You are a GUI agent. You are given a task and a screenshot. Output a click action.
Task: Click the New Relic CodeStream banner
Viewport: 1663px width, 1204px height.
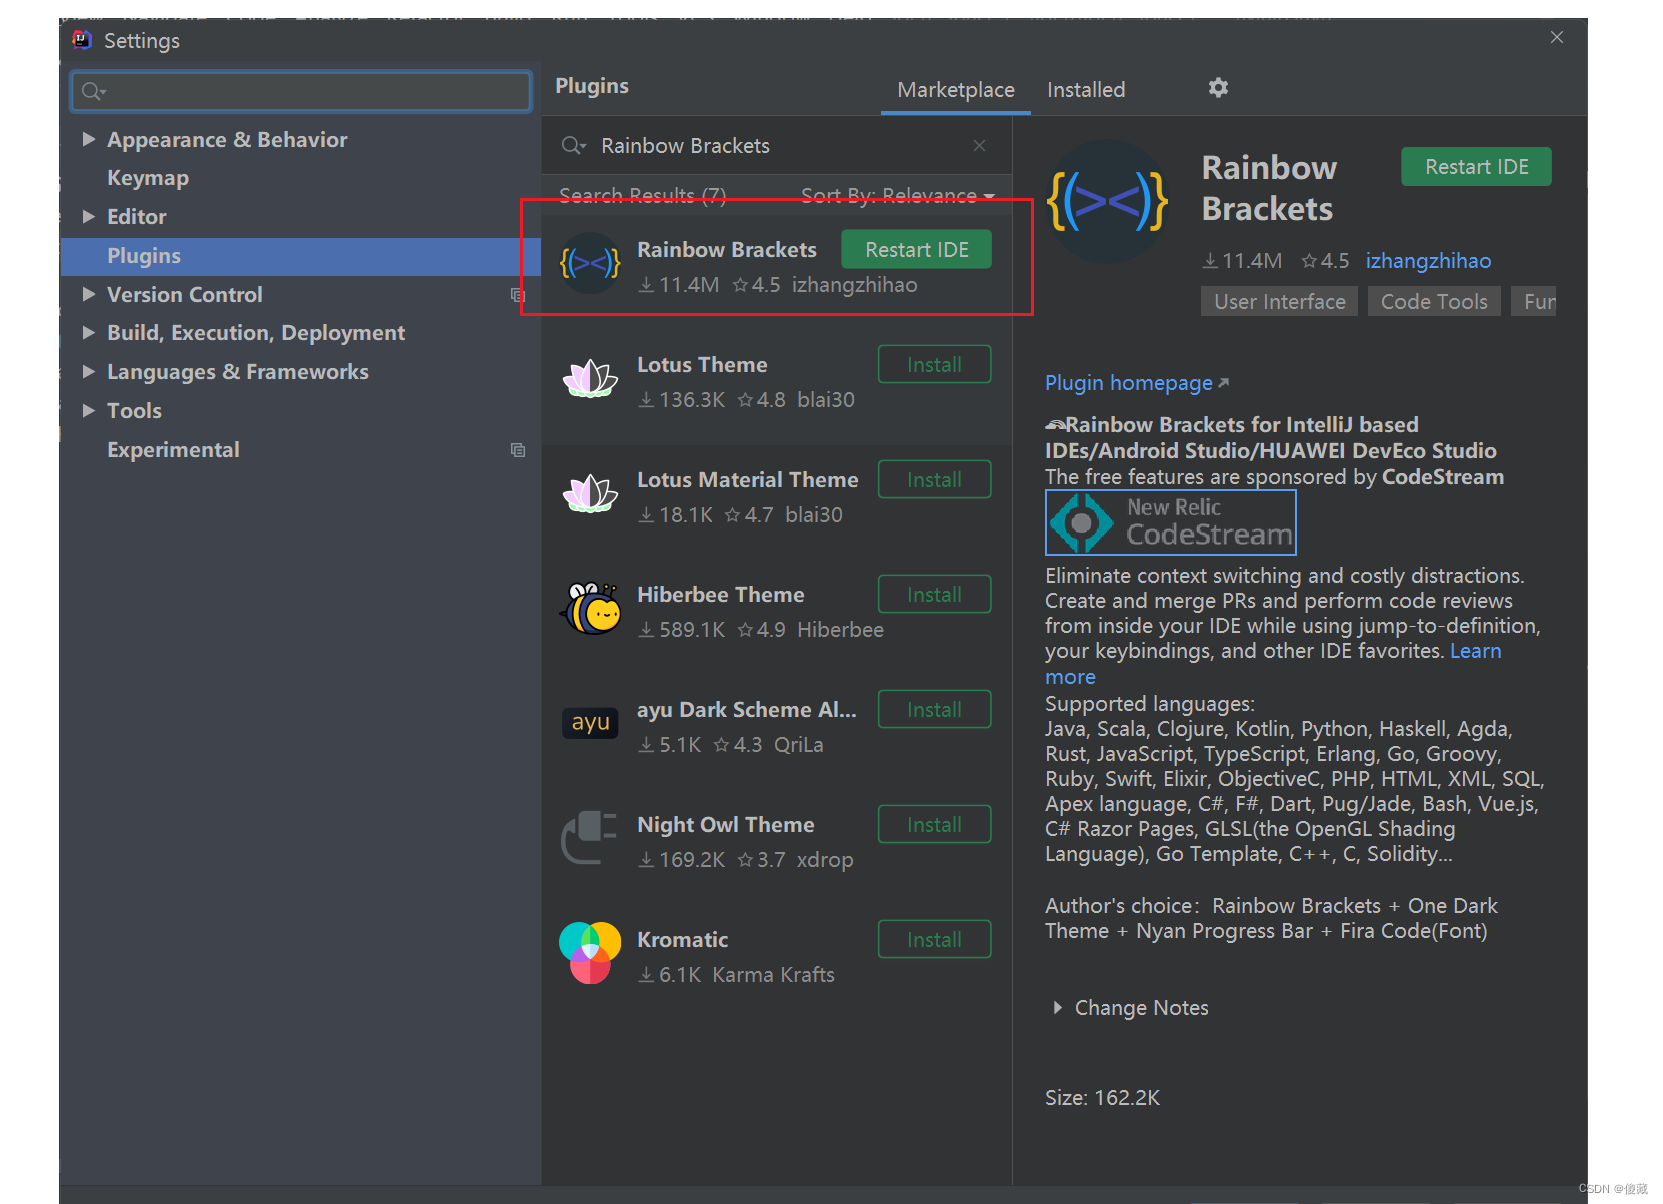(x=1170, y=522)
